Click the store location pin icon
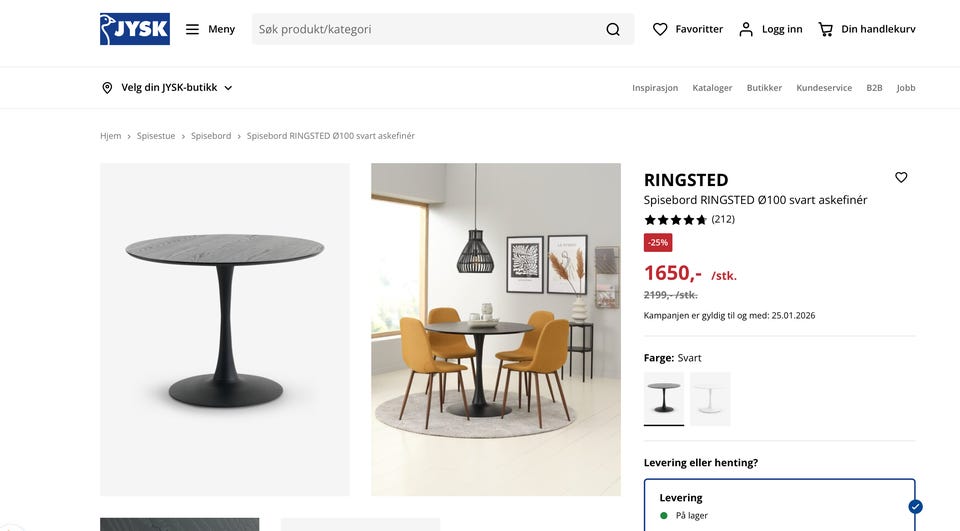Screen dimensions: 960x531 point(107,88)
